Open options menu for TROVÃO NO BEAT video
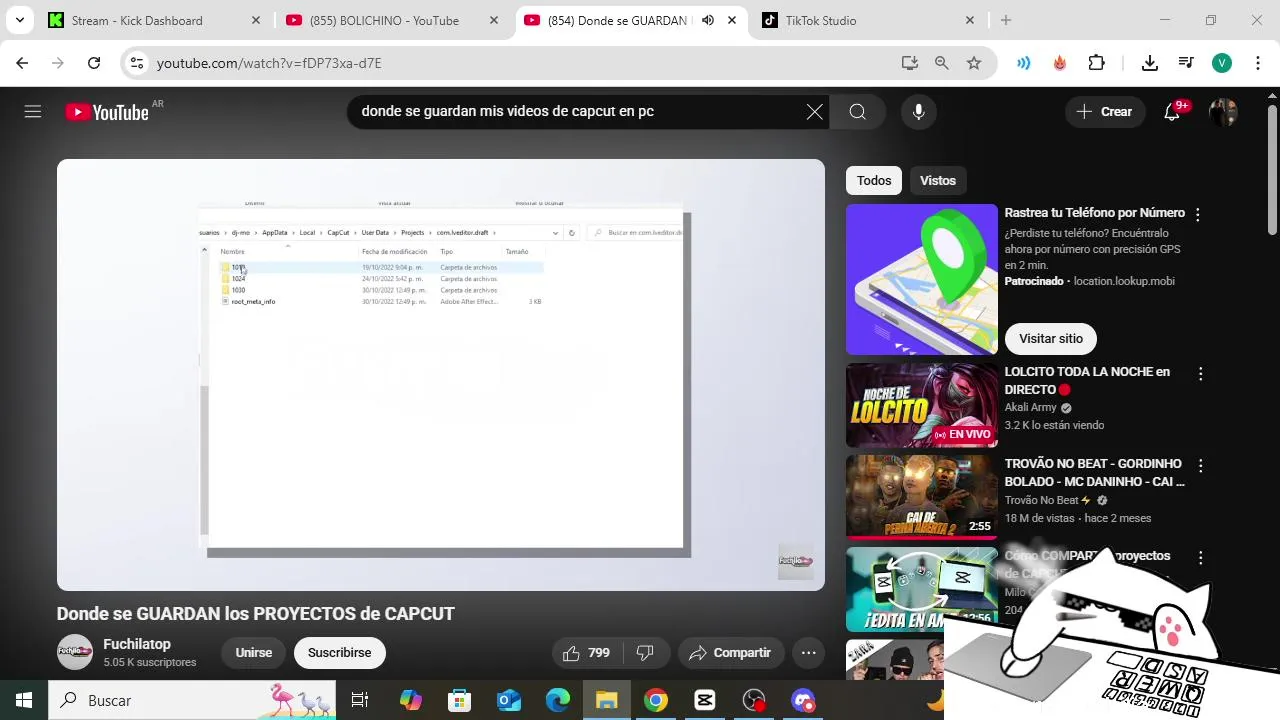1280x720 pixels. [1200, 466]
